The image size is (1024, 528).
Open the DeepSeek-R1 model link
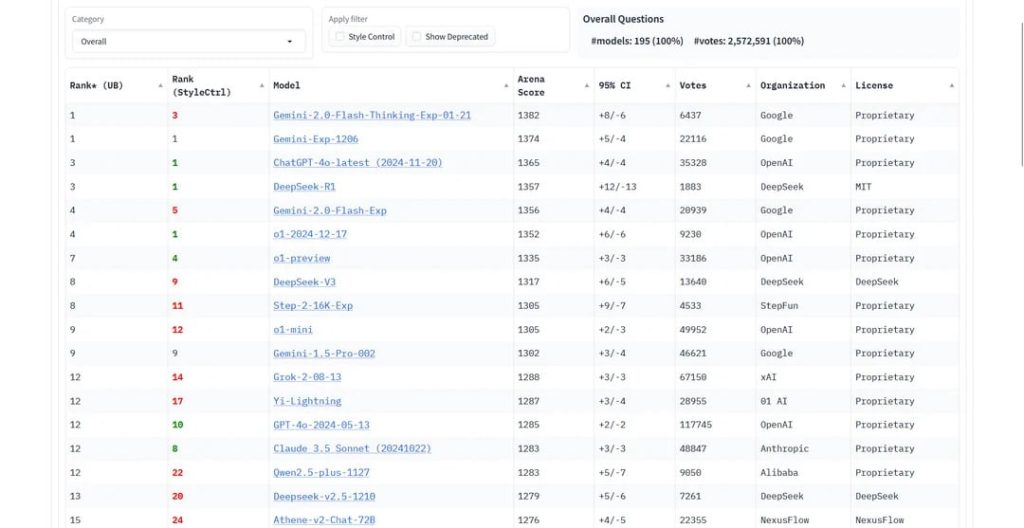point(304,187)
